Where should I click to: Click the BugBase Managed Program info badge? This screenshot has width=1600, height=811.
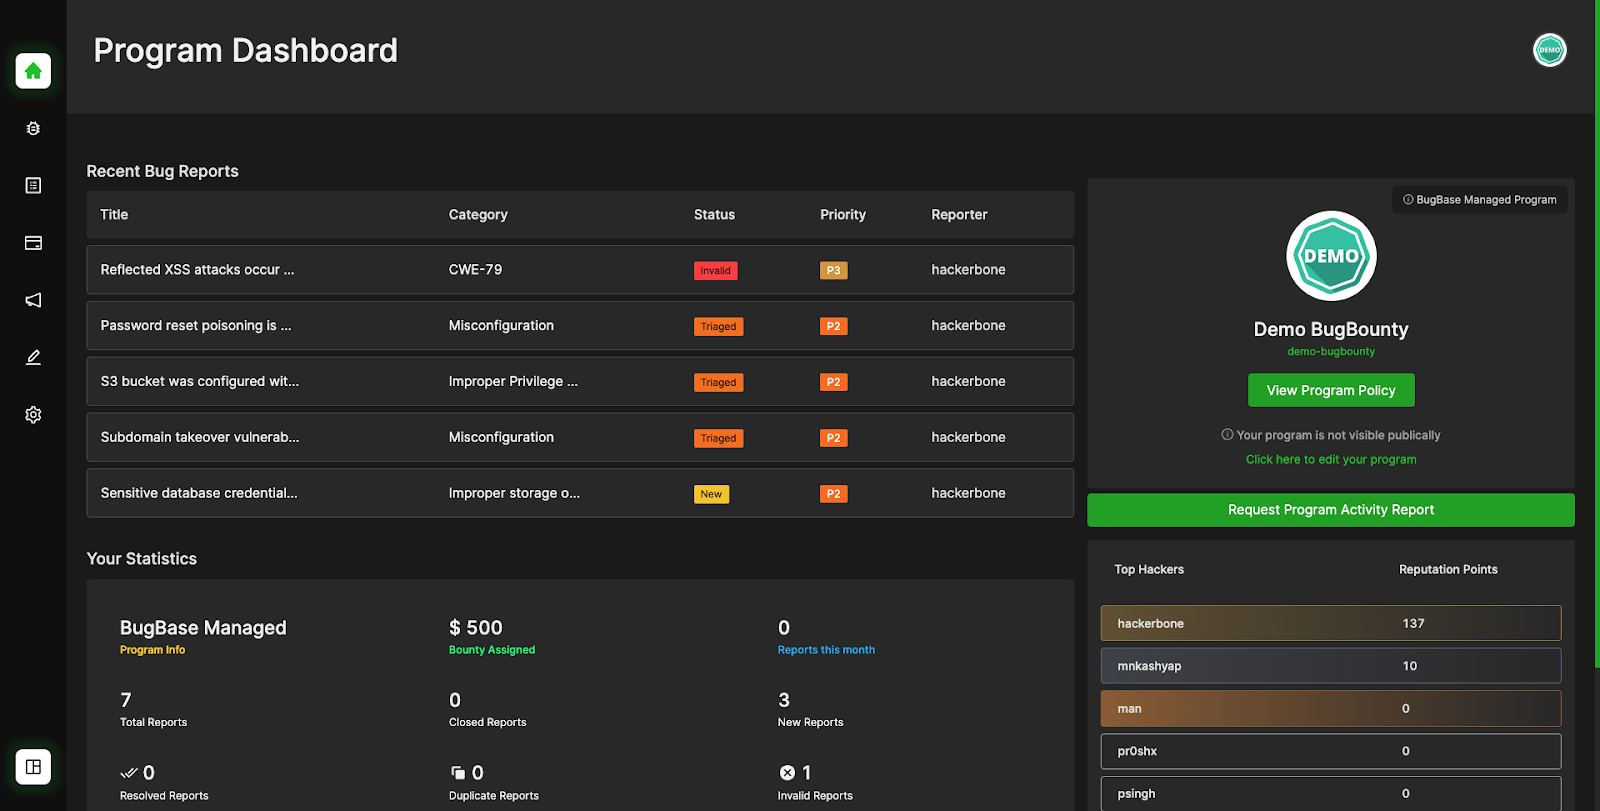pyautogui.click(x=1480, y=200)
